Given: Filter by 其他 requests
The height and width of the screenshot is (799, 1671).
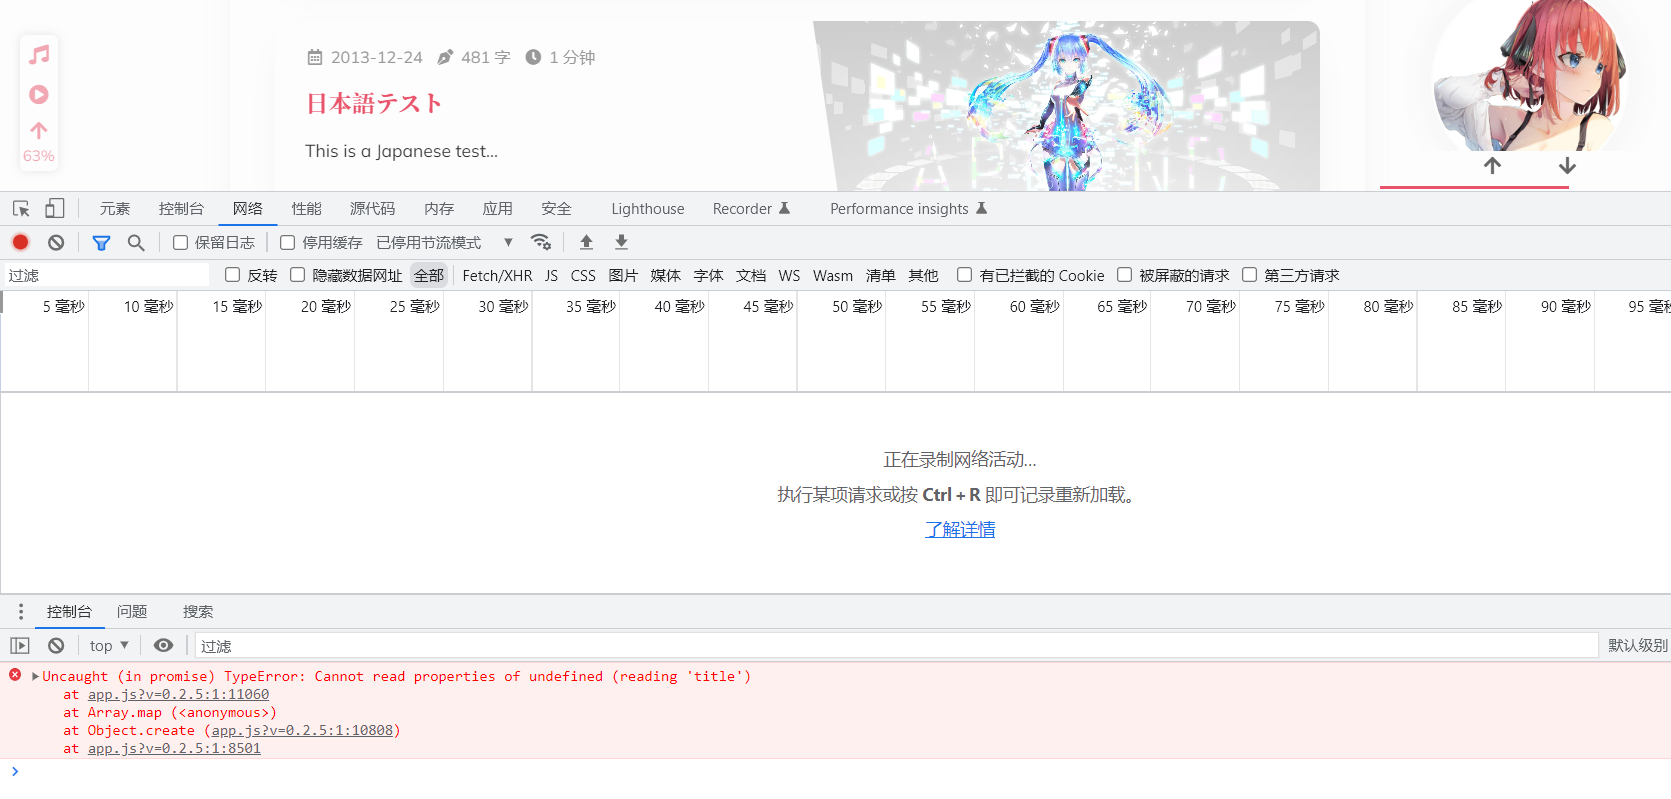Looking at the screenshot, I should (x=923, y=275).
